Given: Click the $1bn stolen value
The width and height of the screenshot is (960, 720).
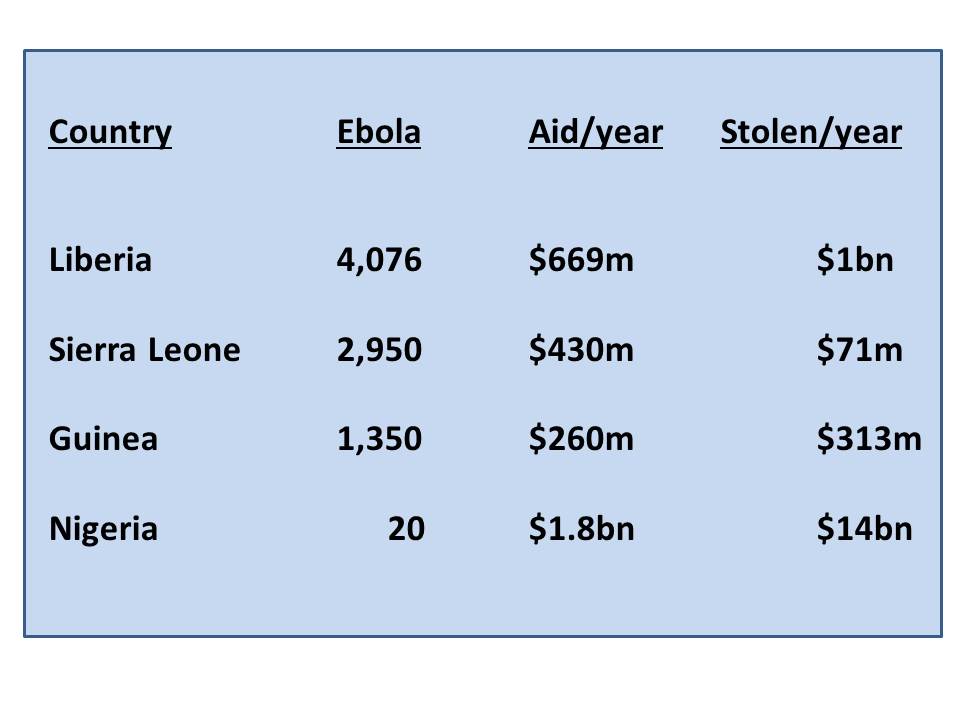Looking at the screenshot, I should [855, 260].
